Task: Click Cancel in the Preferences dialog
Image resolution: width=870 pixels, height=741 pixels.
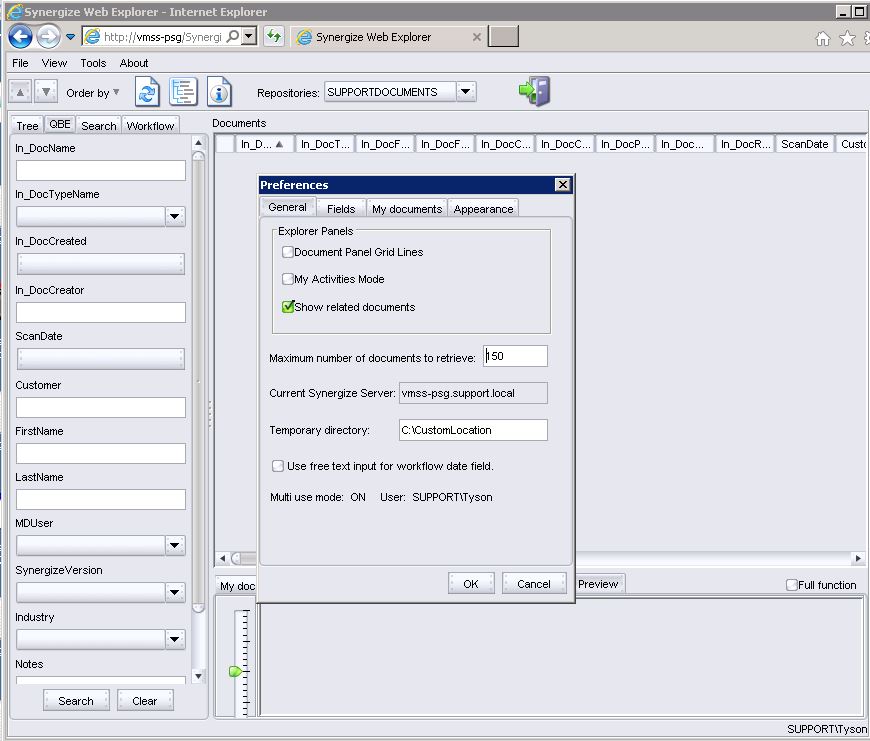Action: (x=534, y=583)
